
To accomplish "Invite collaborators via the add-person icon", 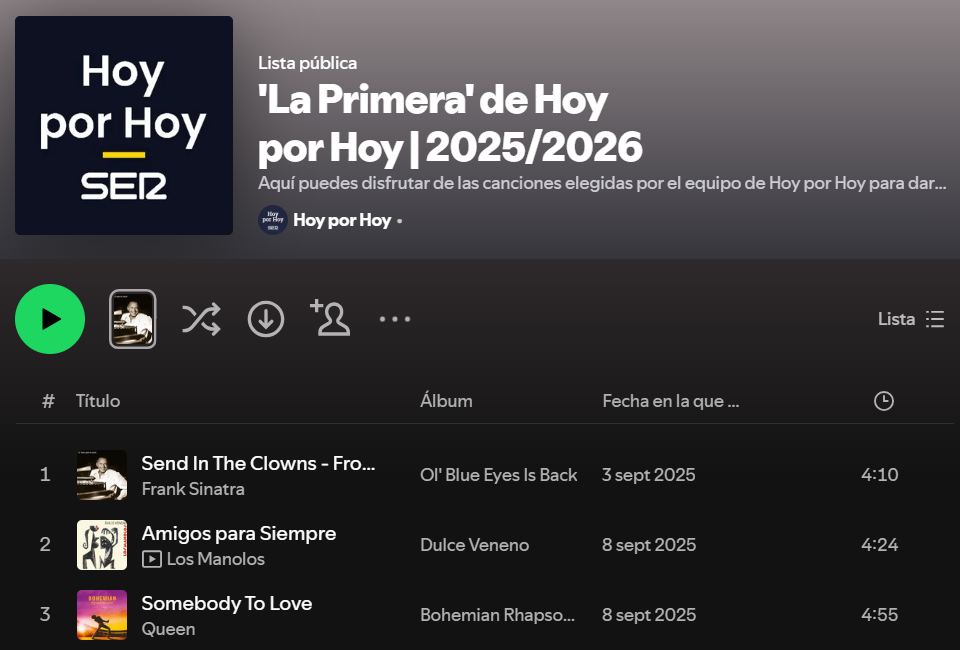I will coord(330,318).
